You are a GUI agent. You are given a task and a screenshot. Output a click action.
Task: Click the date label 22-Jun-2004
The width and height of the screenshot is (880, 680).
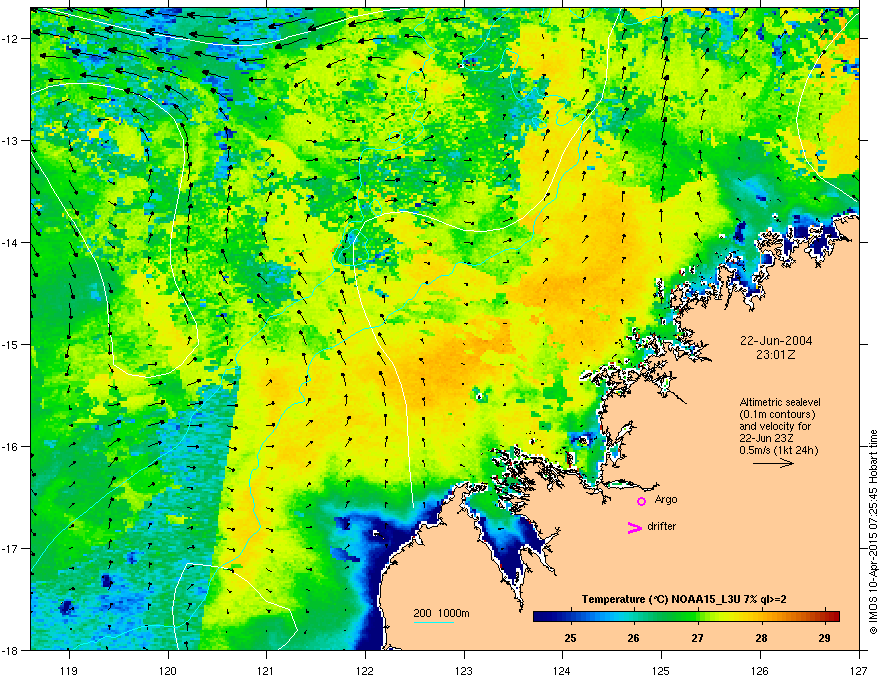pos(776,341)
